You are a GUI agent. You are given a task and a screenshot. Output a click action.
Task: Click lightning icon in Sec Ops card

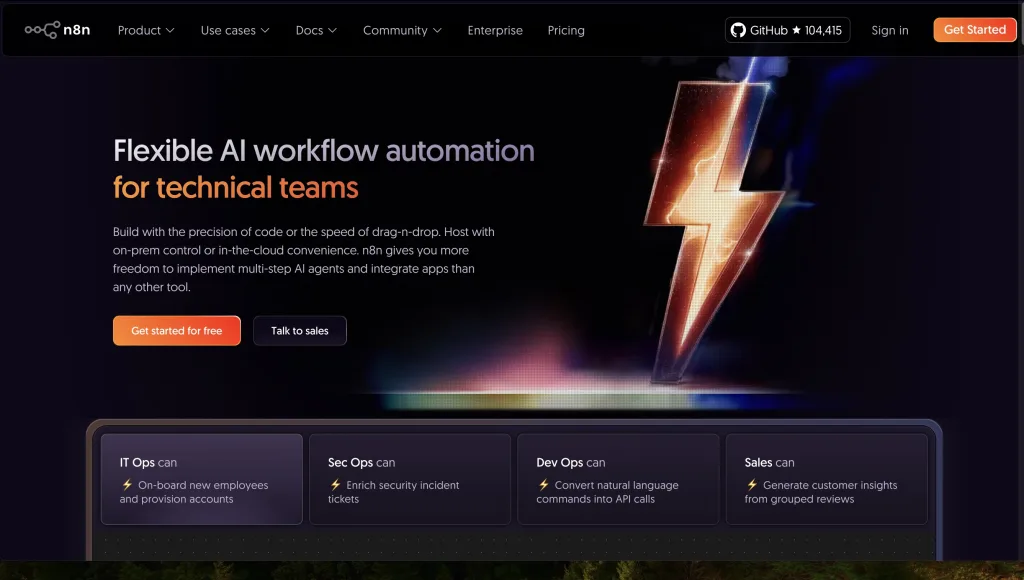point(336,485)
